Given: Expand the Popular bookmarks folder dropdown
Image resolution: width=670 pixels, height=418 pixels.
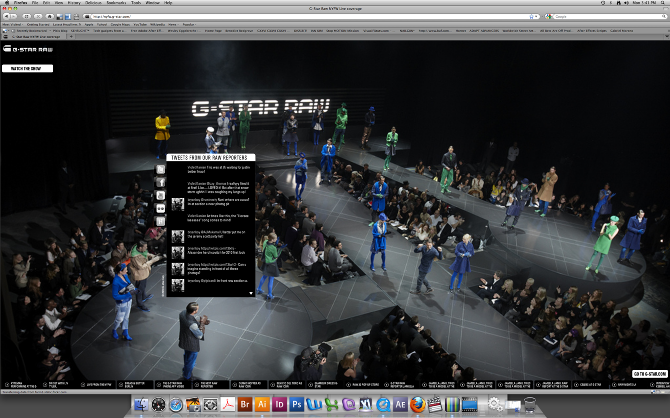Looking at the screenshot, I should [x=189, y=24].
